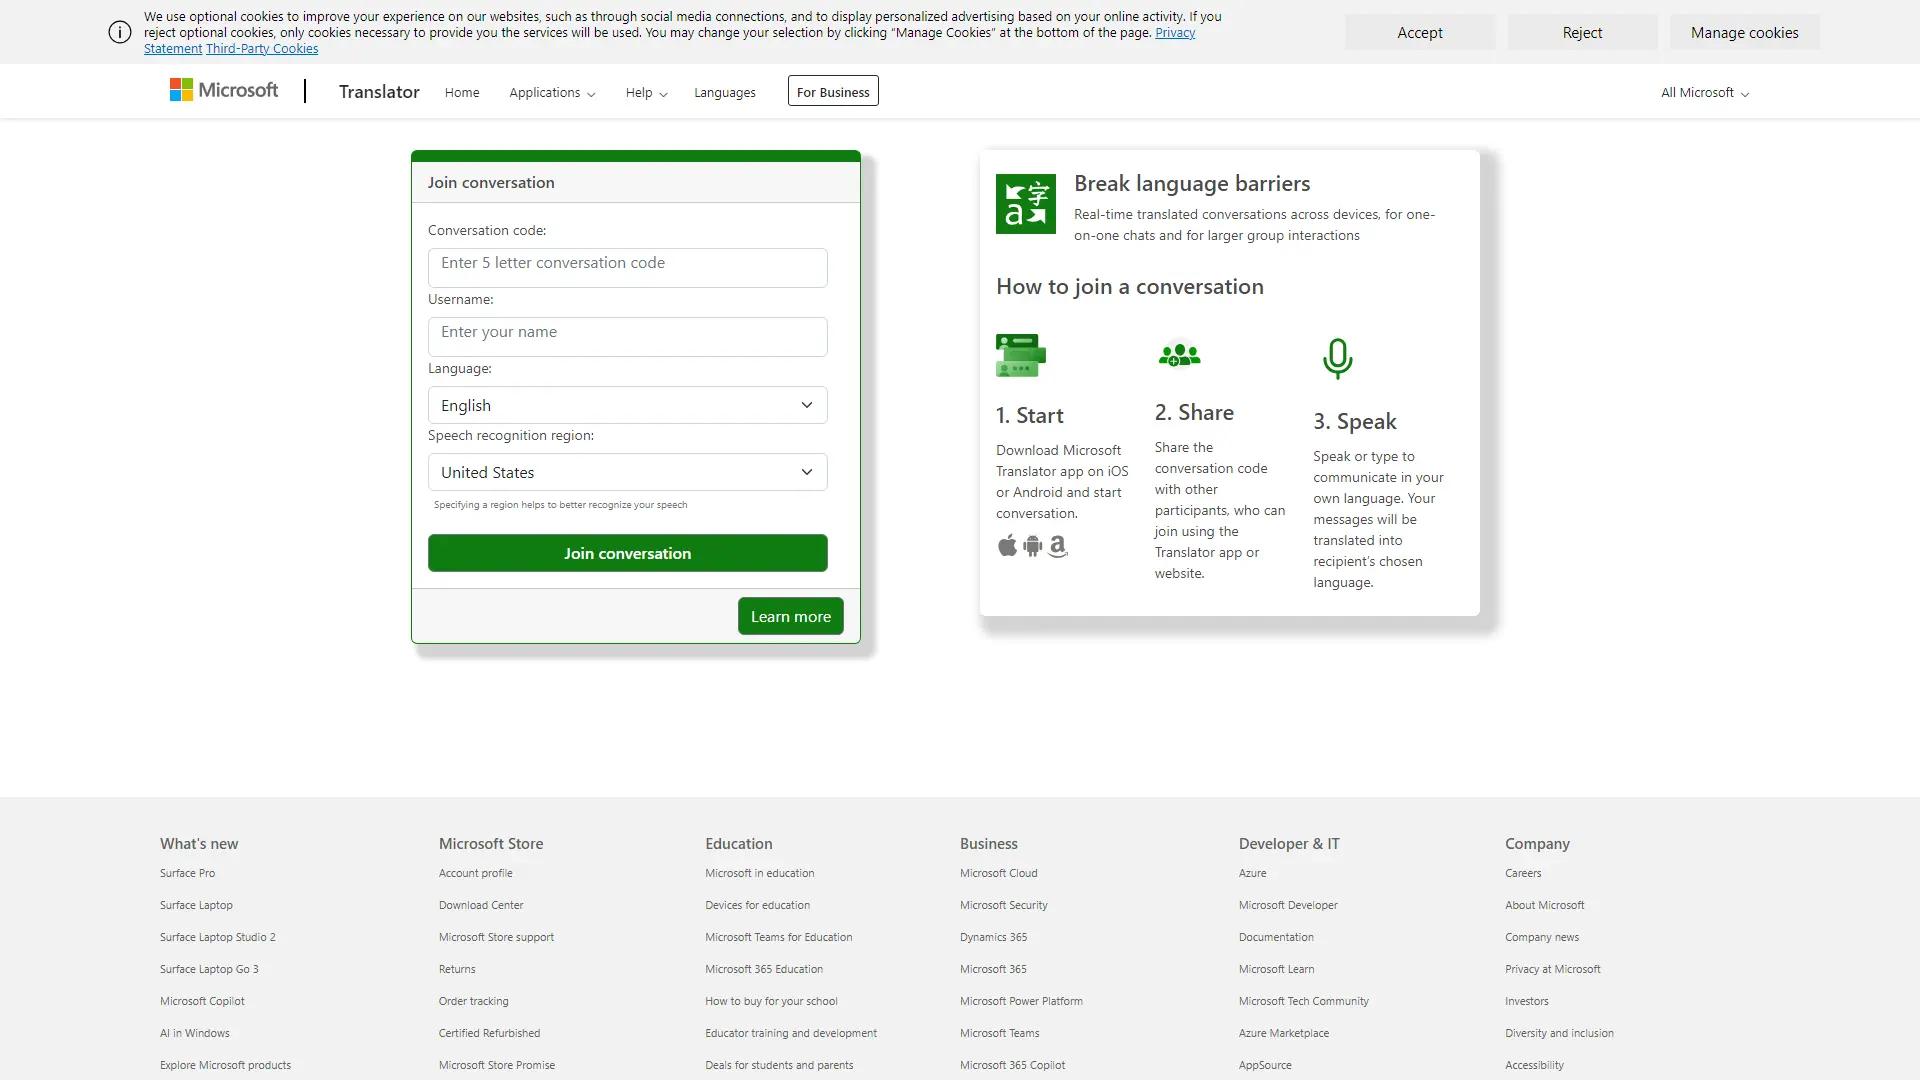Open the Investors footer link

tap(1527, 1001)
